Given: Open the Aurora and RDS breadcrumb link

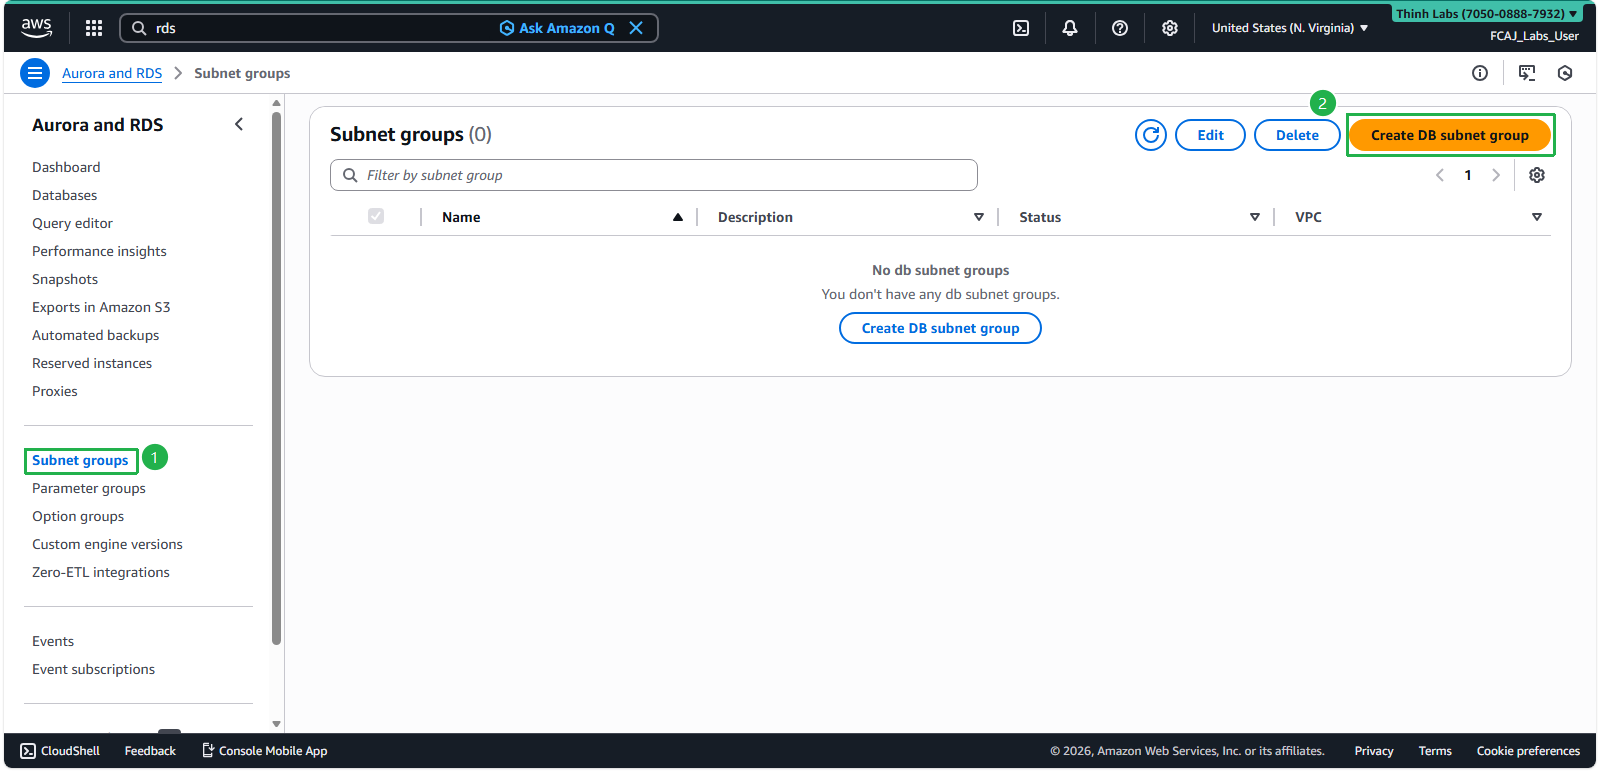Looking at the screenshot, I should (112, 73).
